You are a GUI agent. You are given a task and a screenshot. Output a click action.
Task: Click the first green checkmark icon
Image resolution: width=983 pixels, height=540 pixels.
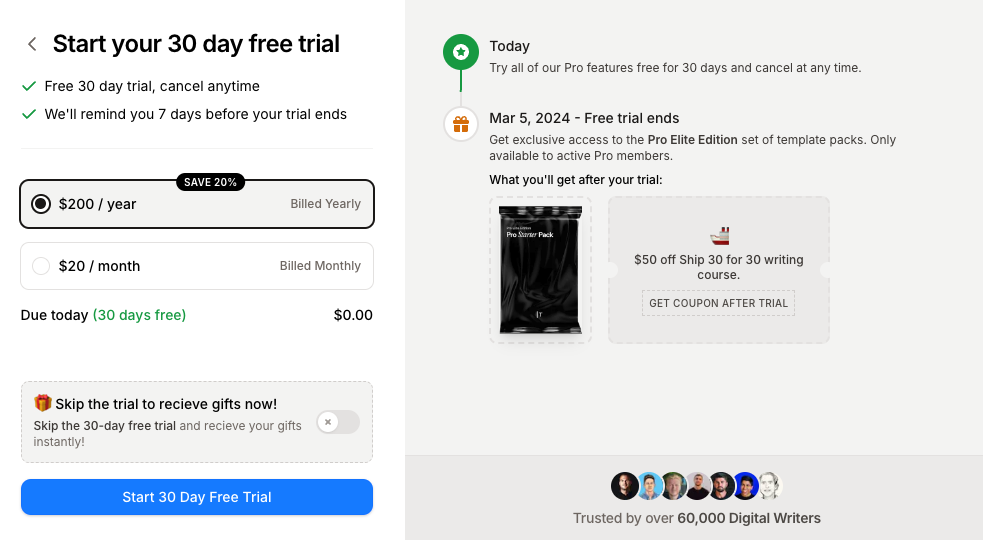click(29, 86)
